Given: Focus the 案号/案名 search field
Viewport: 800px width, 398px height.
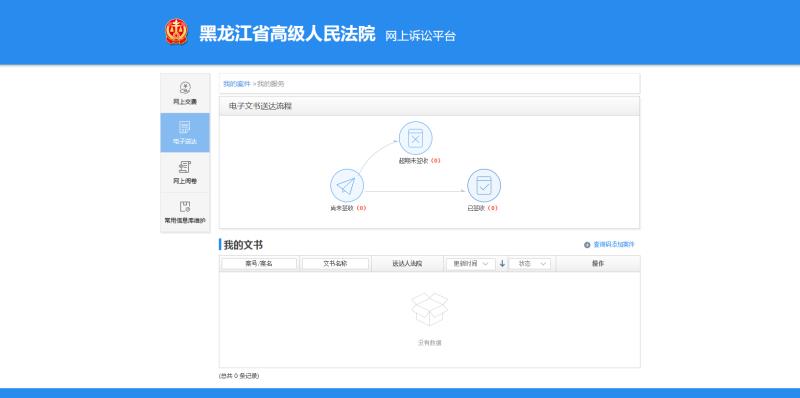Looking at the screenshot, I should 259,264.
